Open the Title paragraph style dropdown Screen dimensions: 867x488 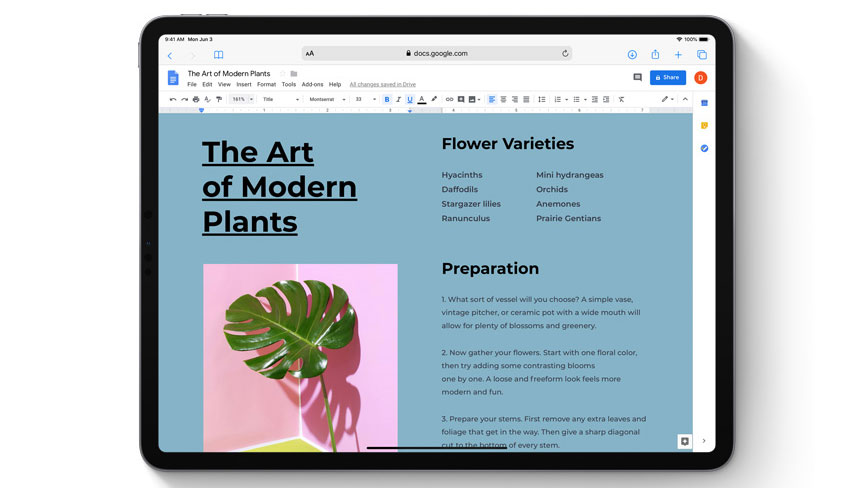(281, 99)
